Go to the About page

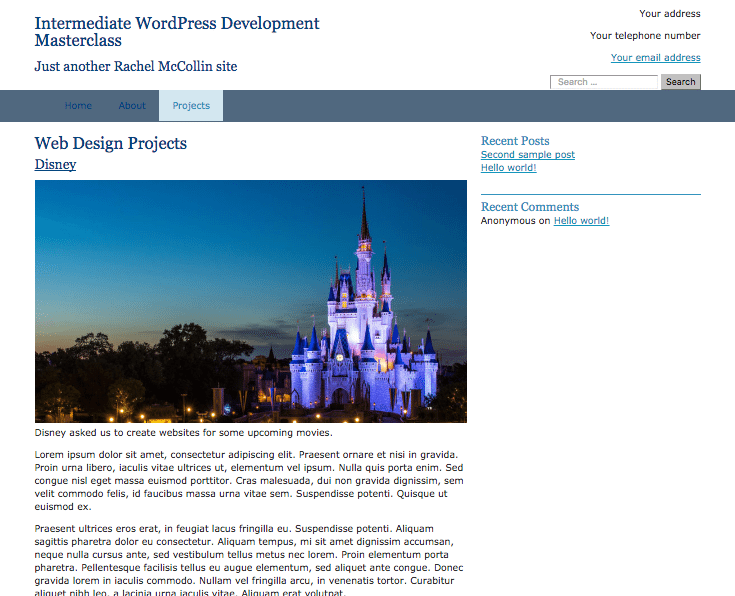132,106
